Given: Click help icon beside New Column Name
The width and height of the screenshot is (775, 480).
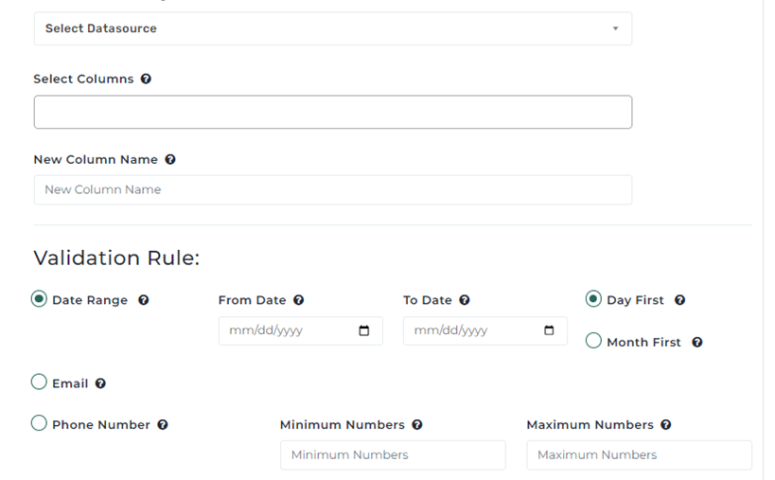Looking at the screenshot, I should tap(170, 159).
